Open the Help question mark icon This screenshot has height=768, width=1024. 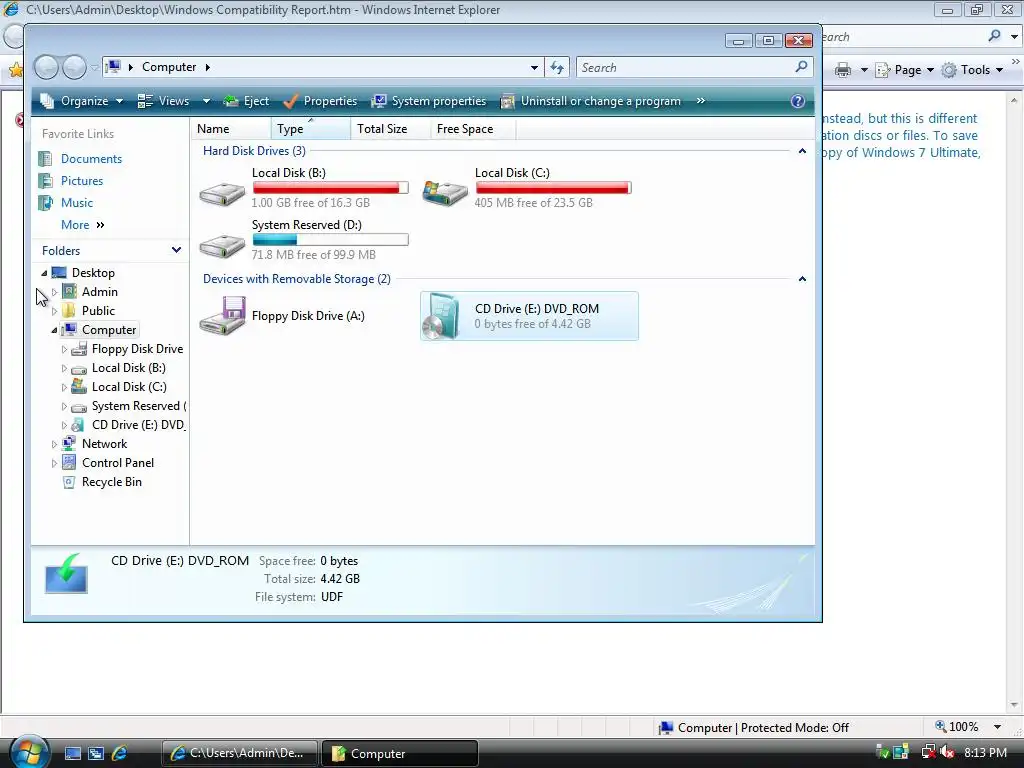tap(797, 101)
